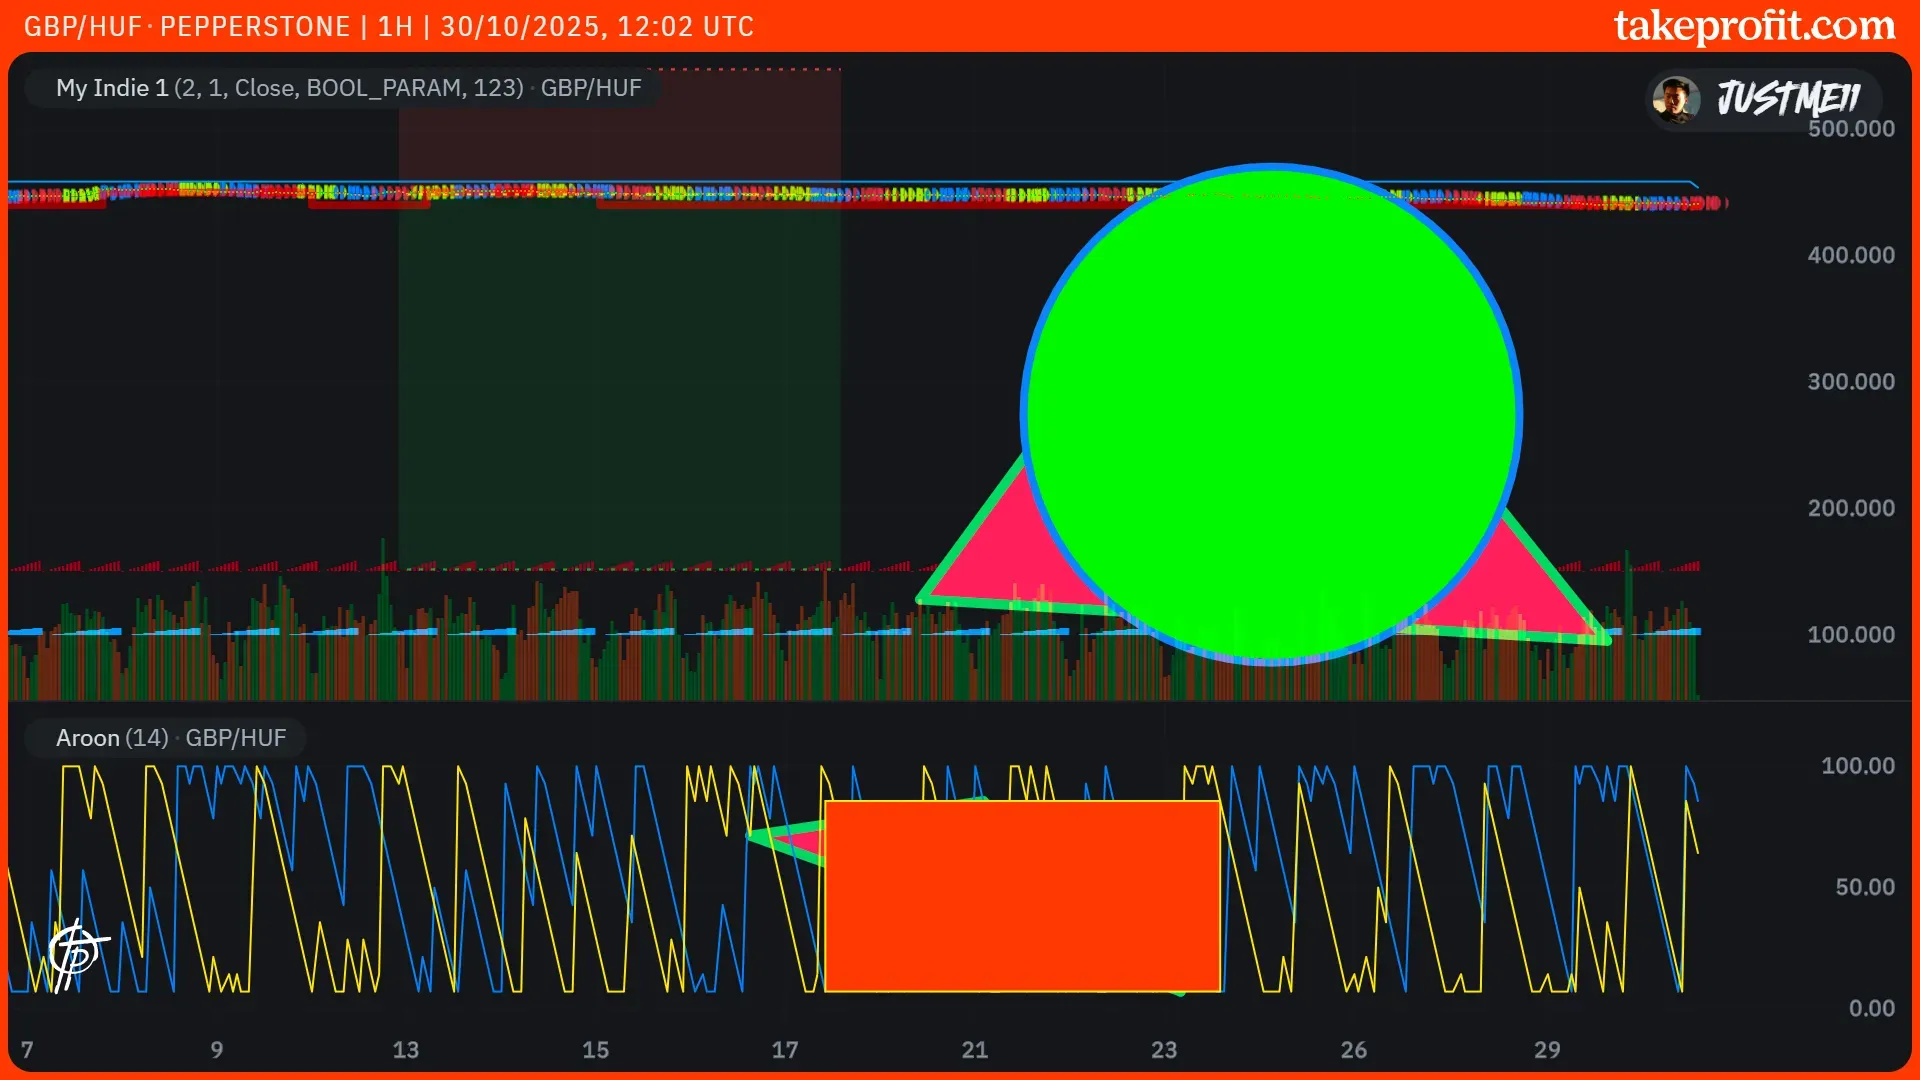Click the orange rectangle drawing on Aroon
The width and height of the screenshot is (1920, 1080).
pos(1022,896)
